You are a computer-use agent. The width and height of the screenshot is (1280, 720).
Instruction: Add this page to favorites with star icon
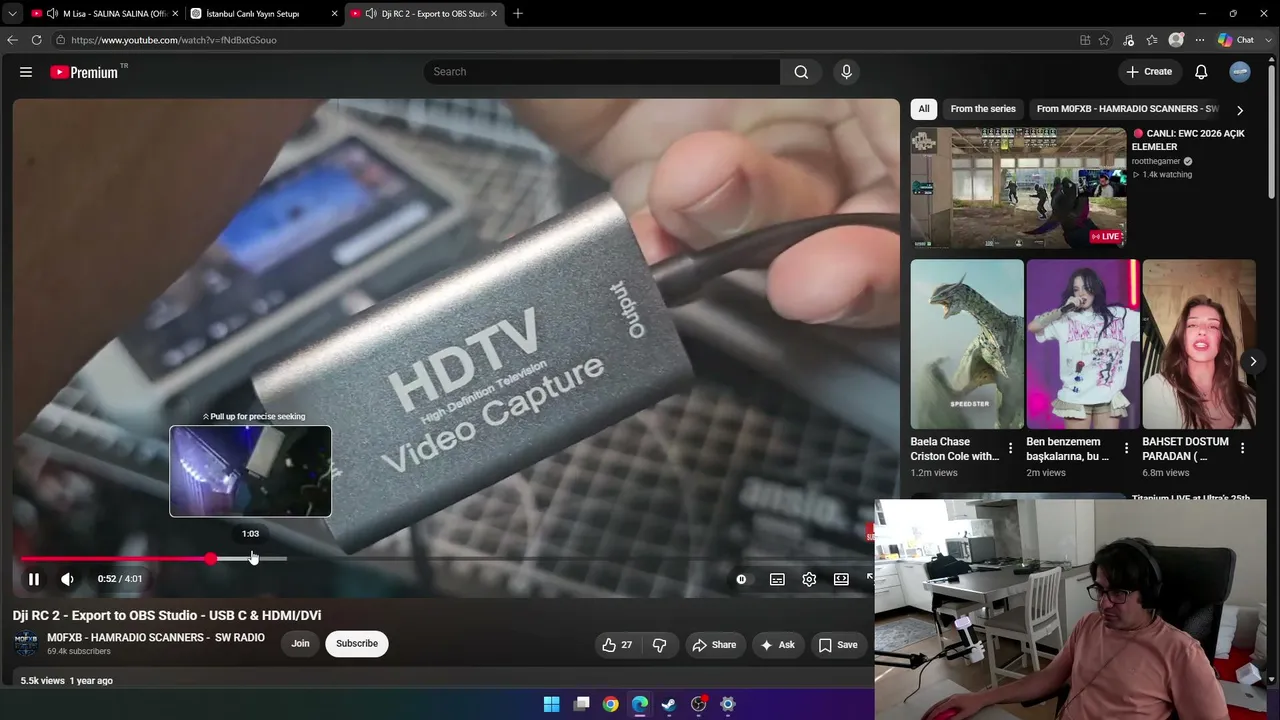[1104, 40]
